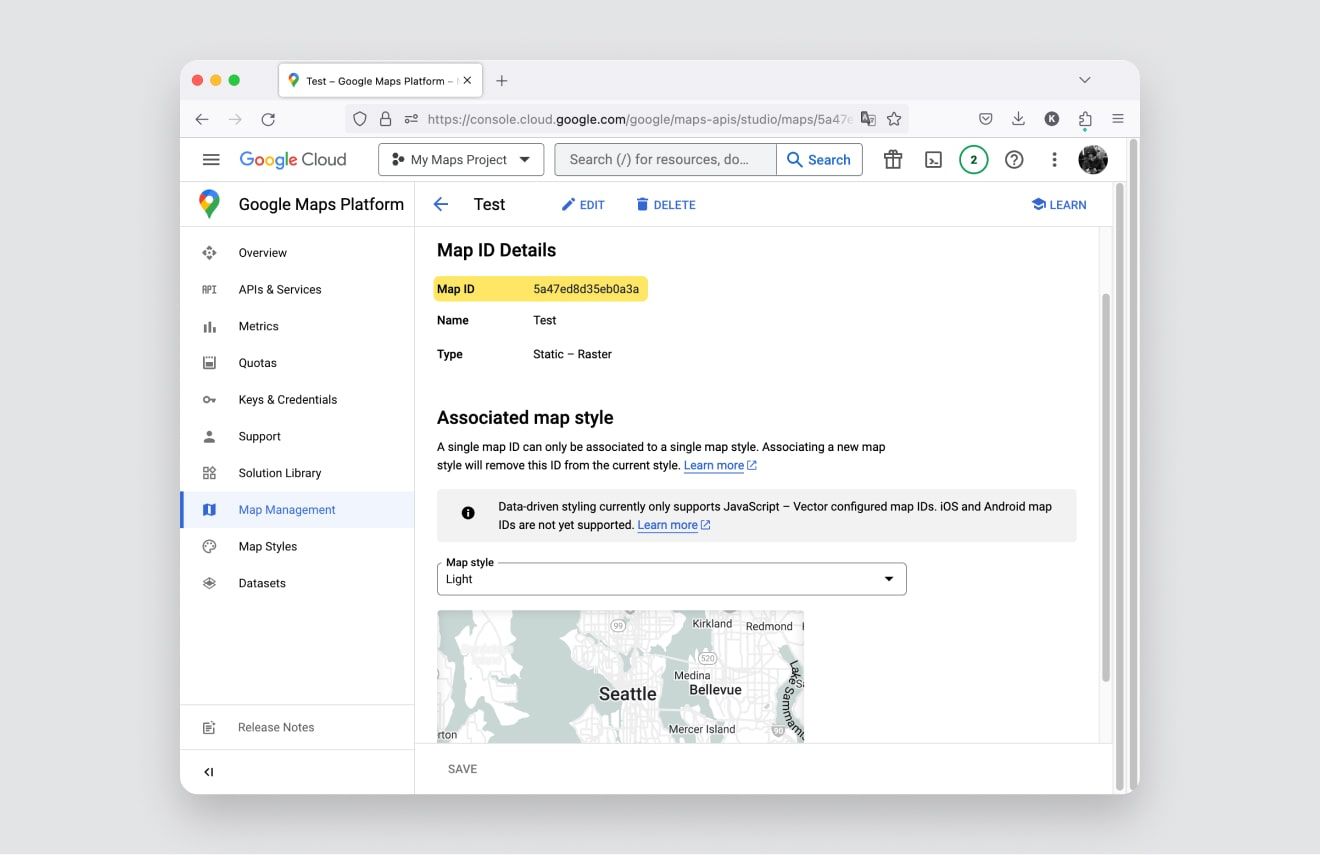
Task: Click the SAVE button
Action: coord(462,769)
